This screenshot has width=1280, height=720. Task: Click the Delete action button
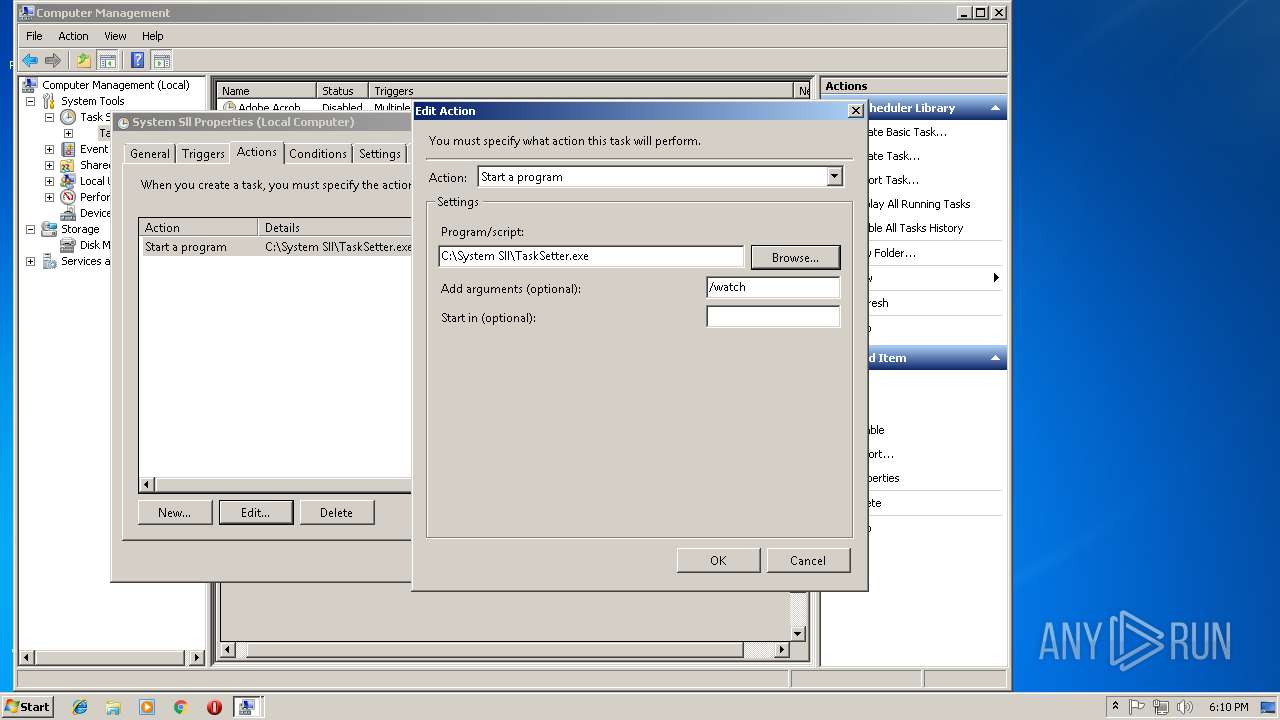point(337,512)
